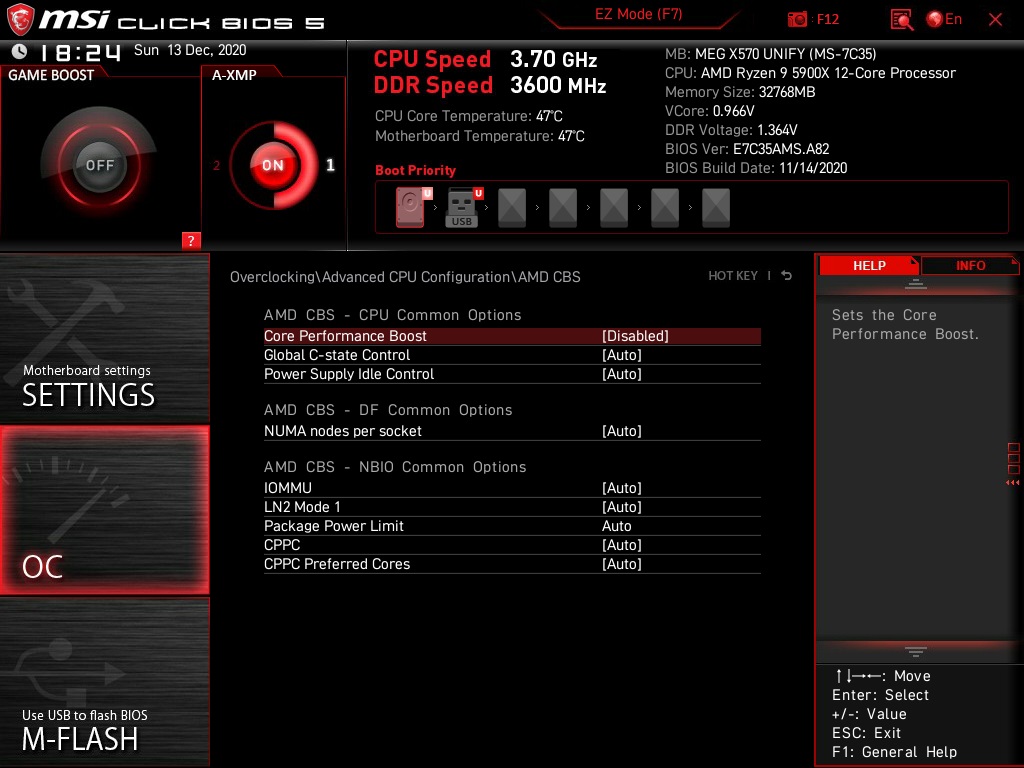Click the HOT KEY label
Image resolution: width=1024 pixels, height=768 pixels.
click(x=733, y=276)
